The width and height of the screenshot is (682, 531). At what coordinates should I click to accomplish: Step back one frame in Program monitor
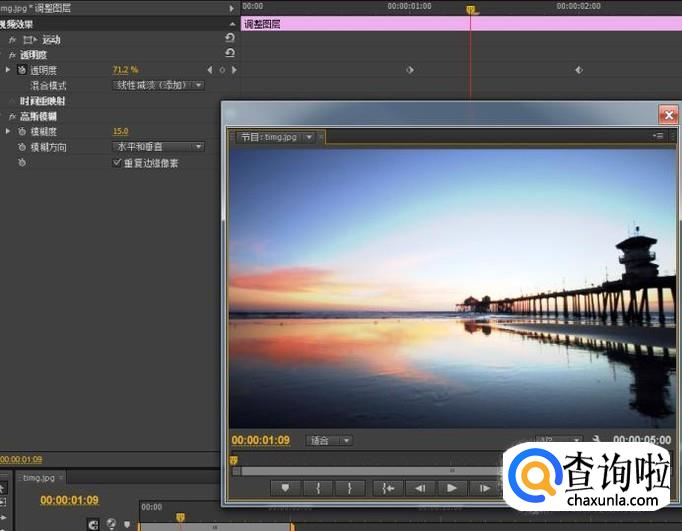tap(420, 488)
